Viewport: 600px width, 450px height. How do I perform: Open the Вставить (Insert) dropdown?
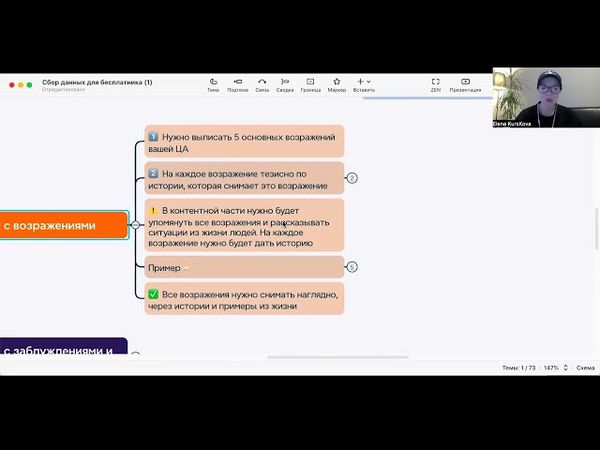[x=363, y=84]
